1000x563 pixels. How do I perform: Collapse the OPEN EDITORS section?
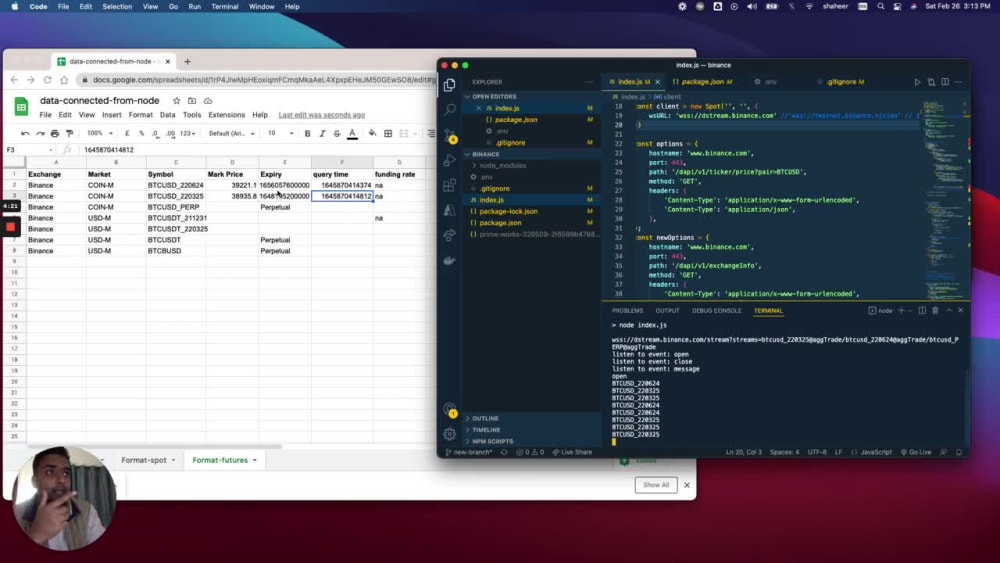pyautogui.click(x=494, y=96)
